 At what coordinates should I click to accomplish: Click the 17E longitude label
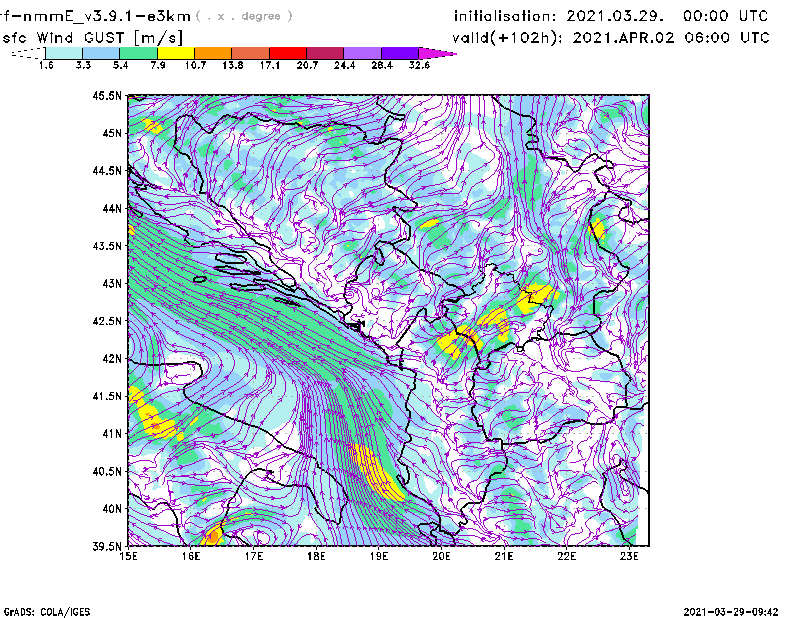tap(254, 556)
